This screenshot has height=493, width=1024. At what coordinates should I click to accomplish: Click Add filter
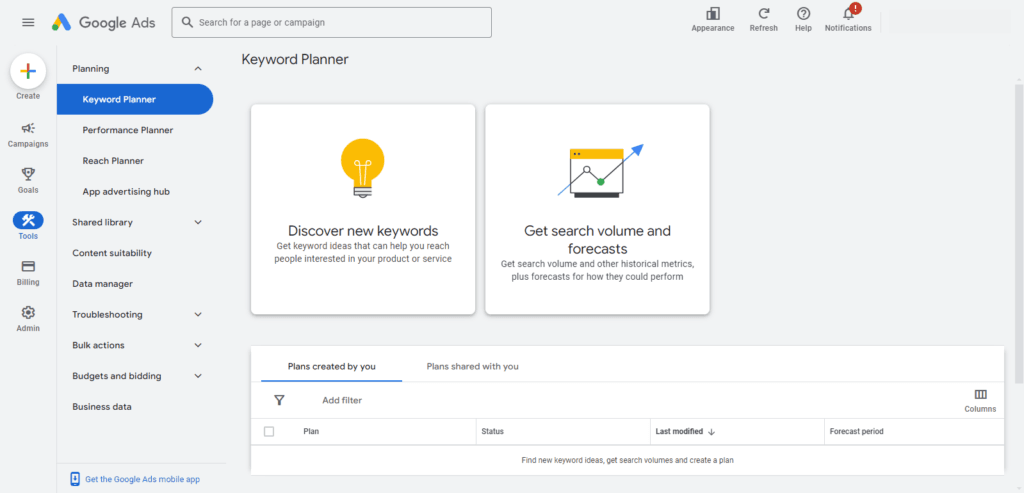342,400
